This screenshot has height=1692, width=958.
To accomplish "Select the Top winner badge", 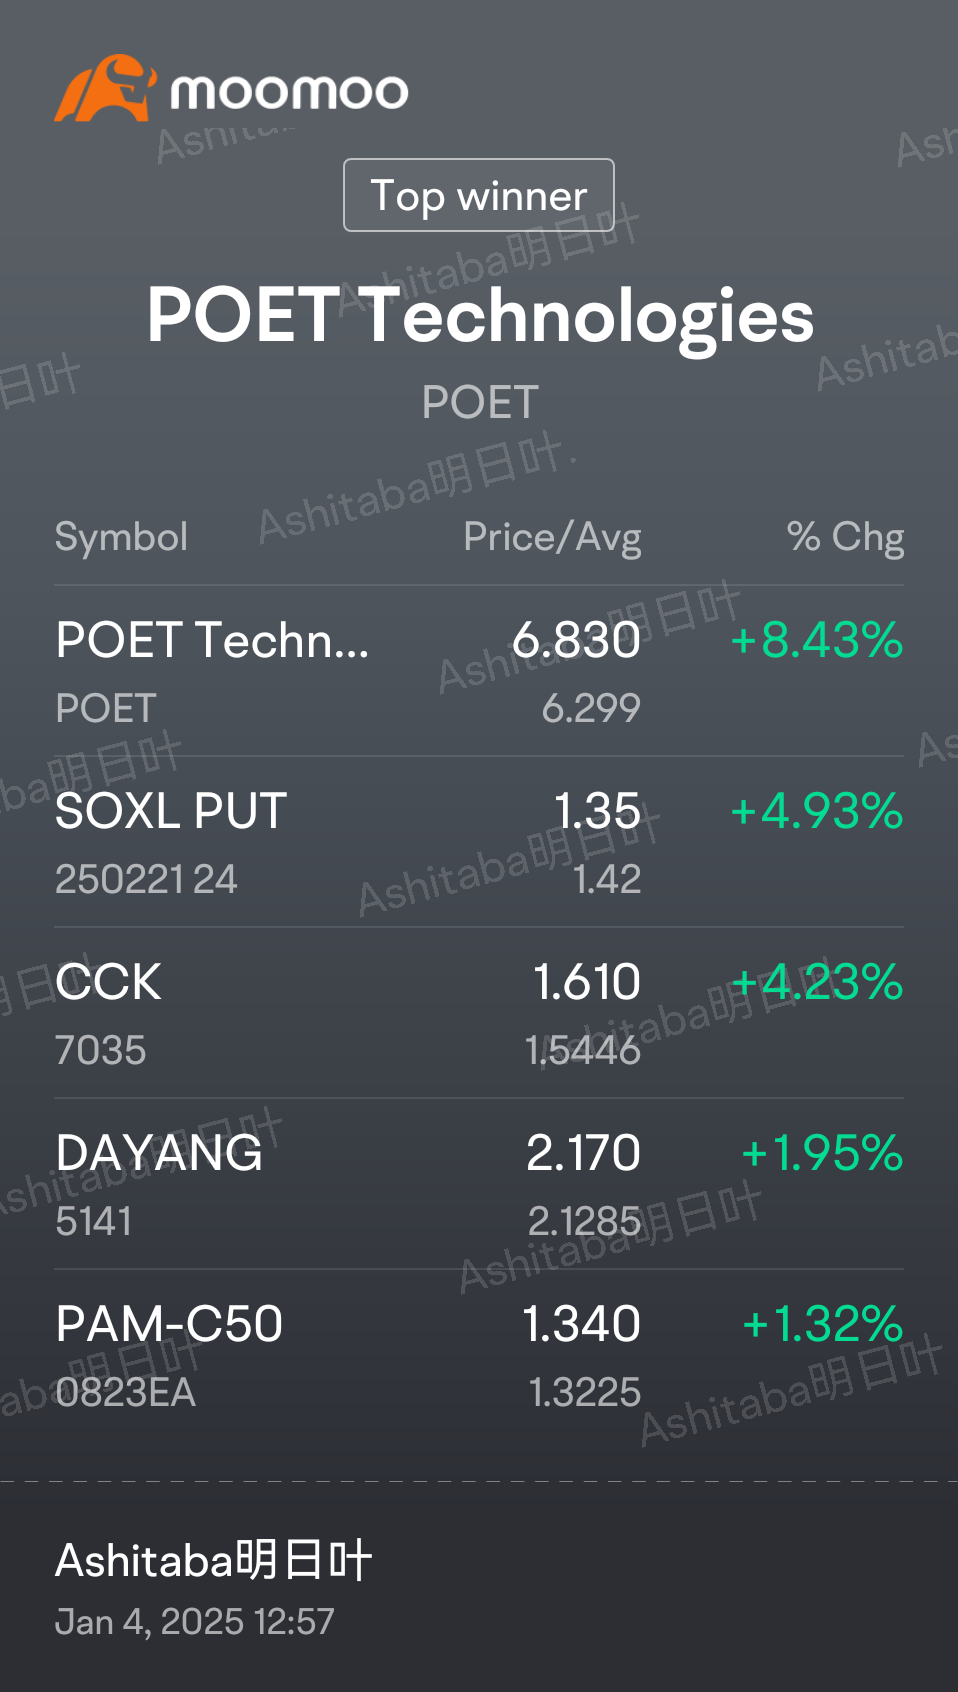I will [x=479, y=195].
